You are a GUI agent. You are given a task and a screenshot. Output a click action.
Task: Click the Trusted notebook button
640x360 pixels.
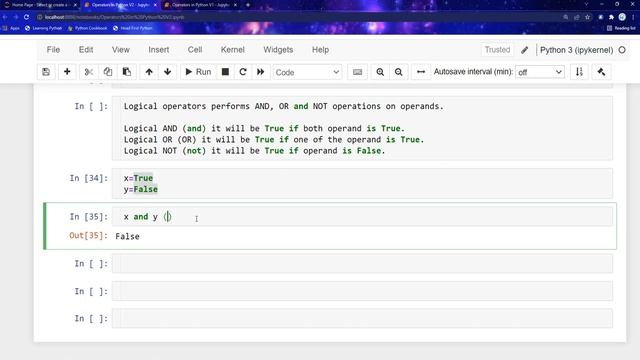(497, 50)
